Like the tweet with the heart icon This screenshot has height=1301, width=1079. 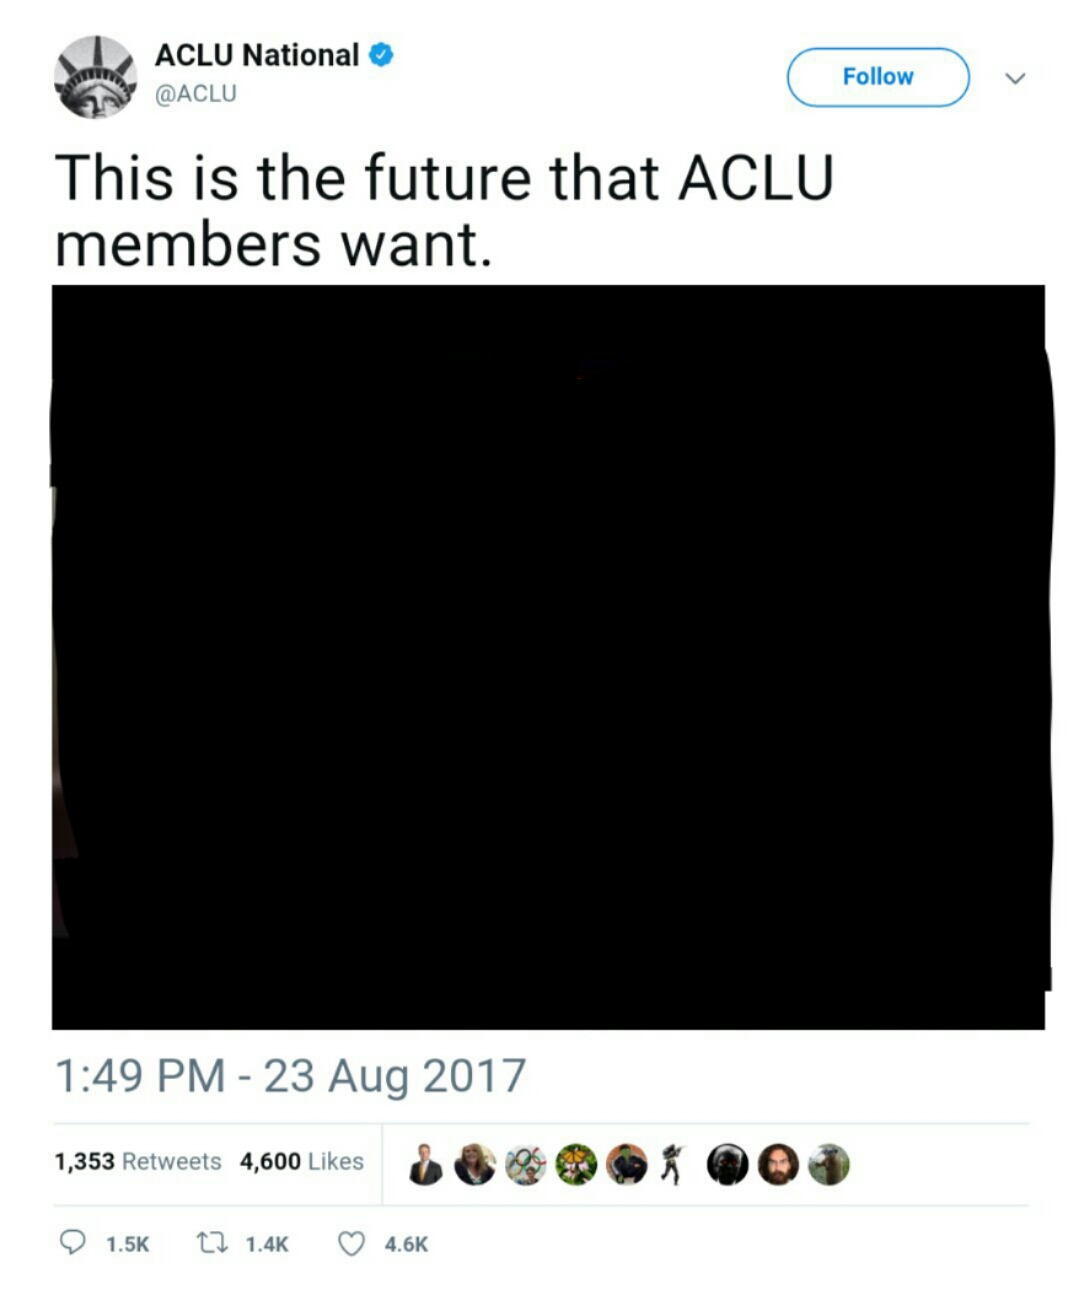(x=351, y=1243)
